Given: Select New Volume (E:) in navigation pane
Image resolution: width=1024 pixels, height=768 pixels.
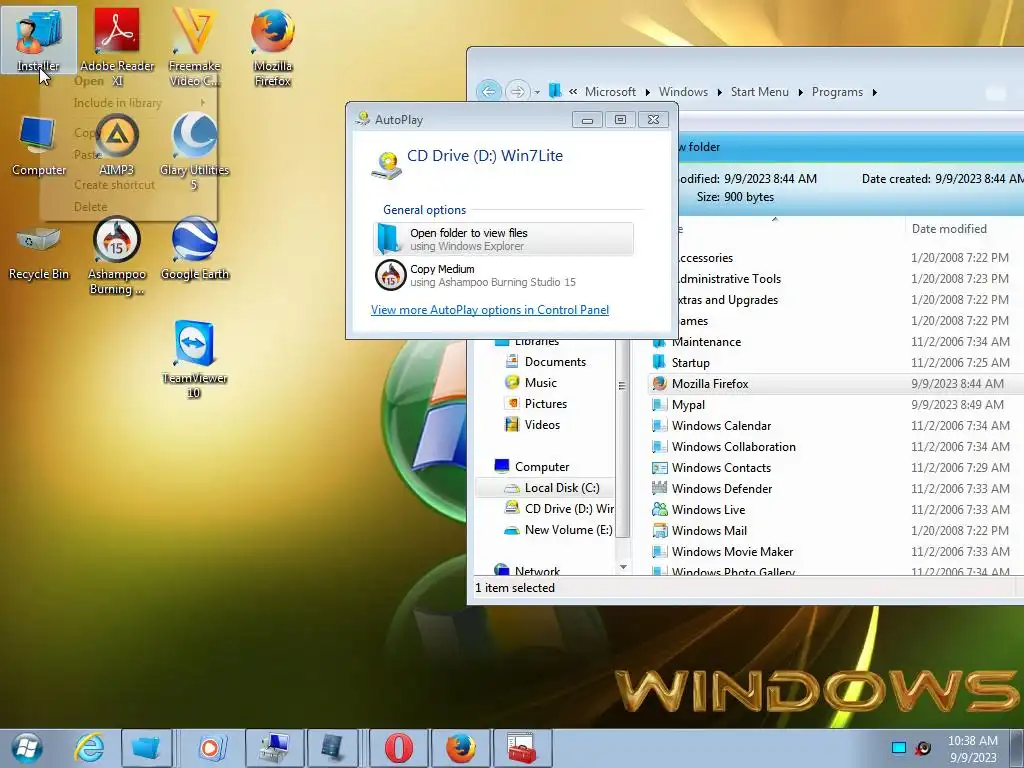Looking at the screenshot, I should click(568, 530).
